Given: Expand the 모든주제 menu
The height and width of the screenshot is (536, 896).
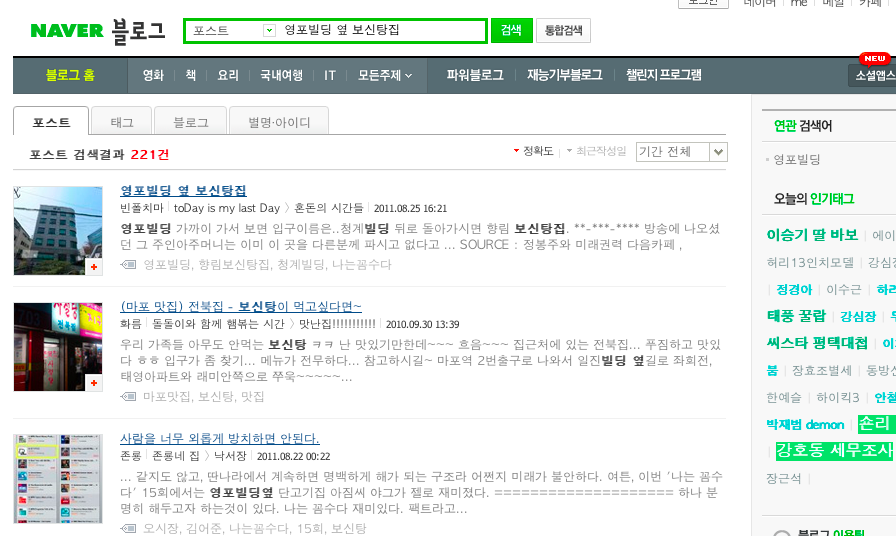Looking at the screenshot, I should tap(385, 75).
